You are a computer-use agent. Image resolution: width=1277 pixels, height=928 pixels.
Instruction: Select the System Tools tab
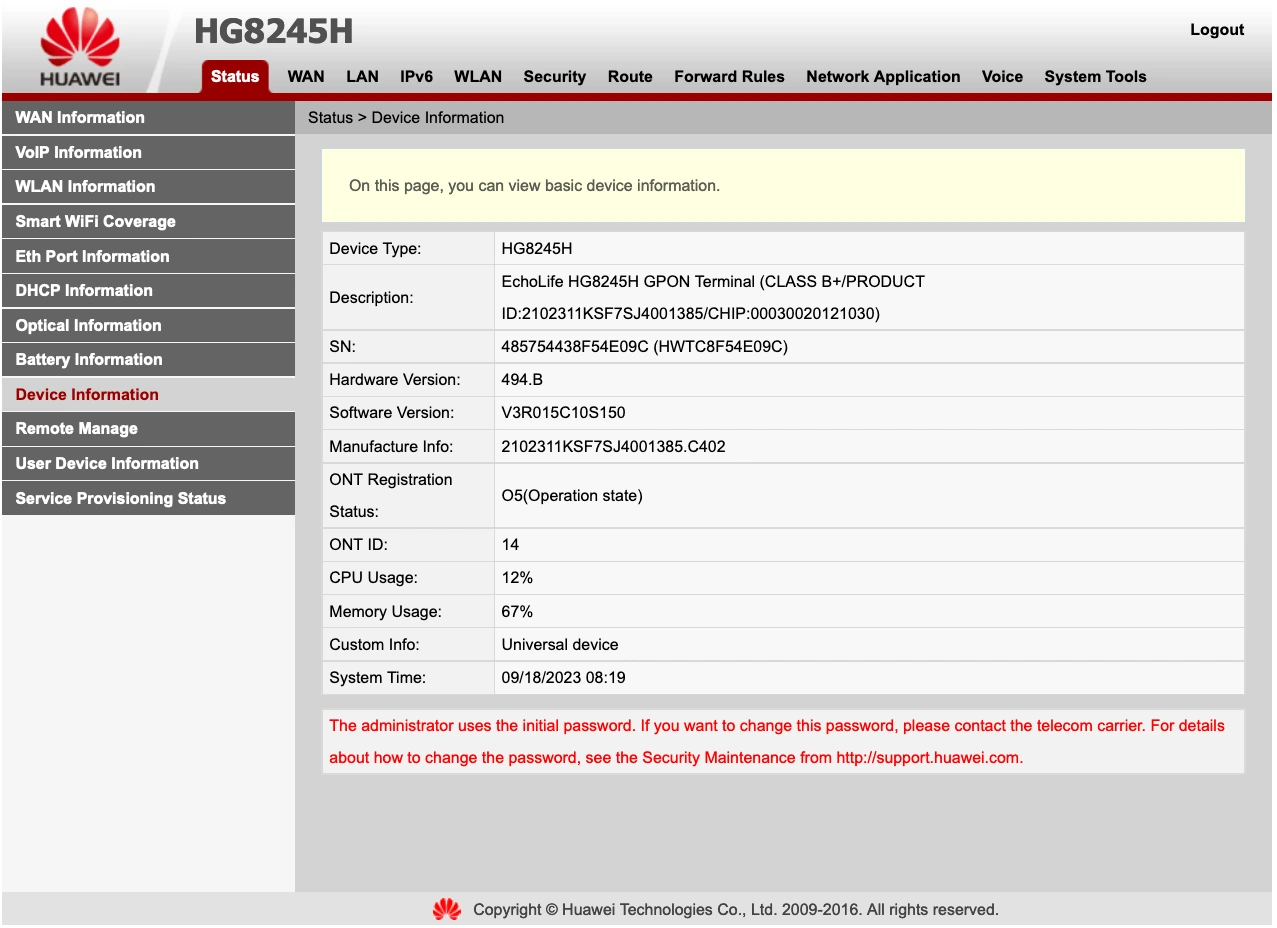1095,77
